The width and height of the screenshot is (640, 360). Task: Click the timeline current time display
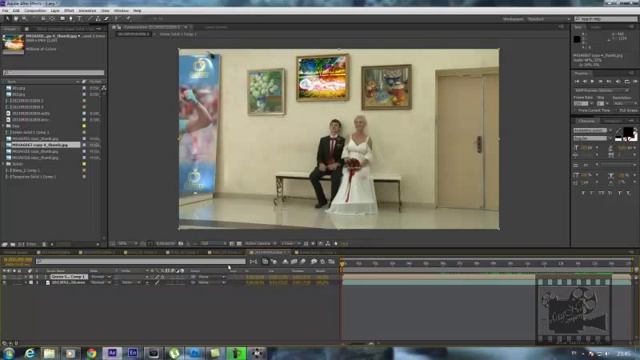[x=18, y=260]
